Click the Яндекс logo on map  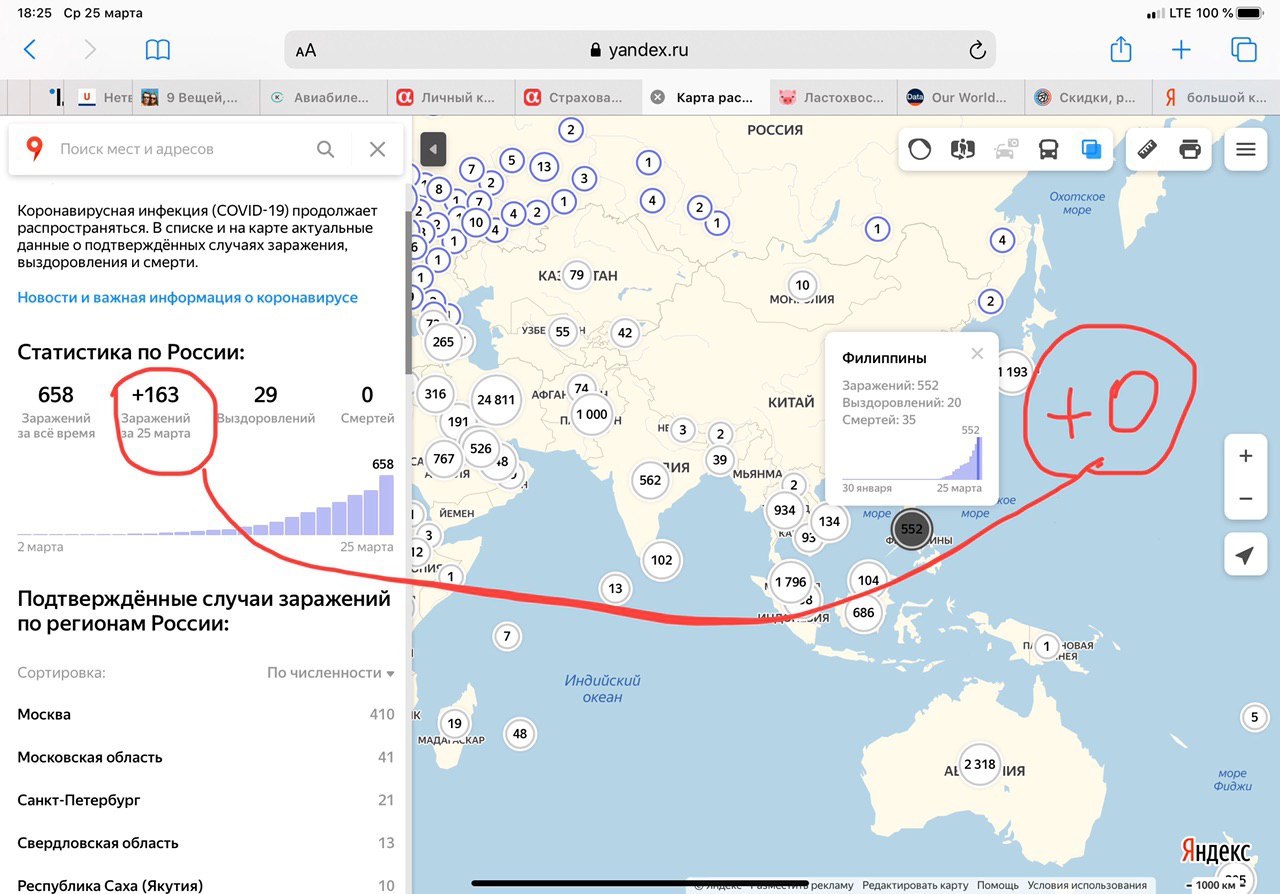(x=1215, y=851)
